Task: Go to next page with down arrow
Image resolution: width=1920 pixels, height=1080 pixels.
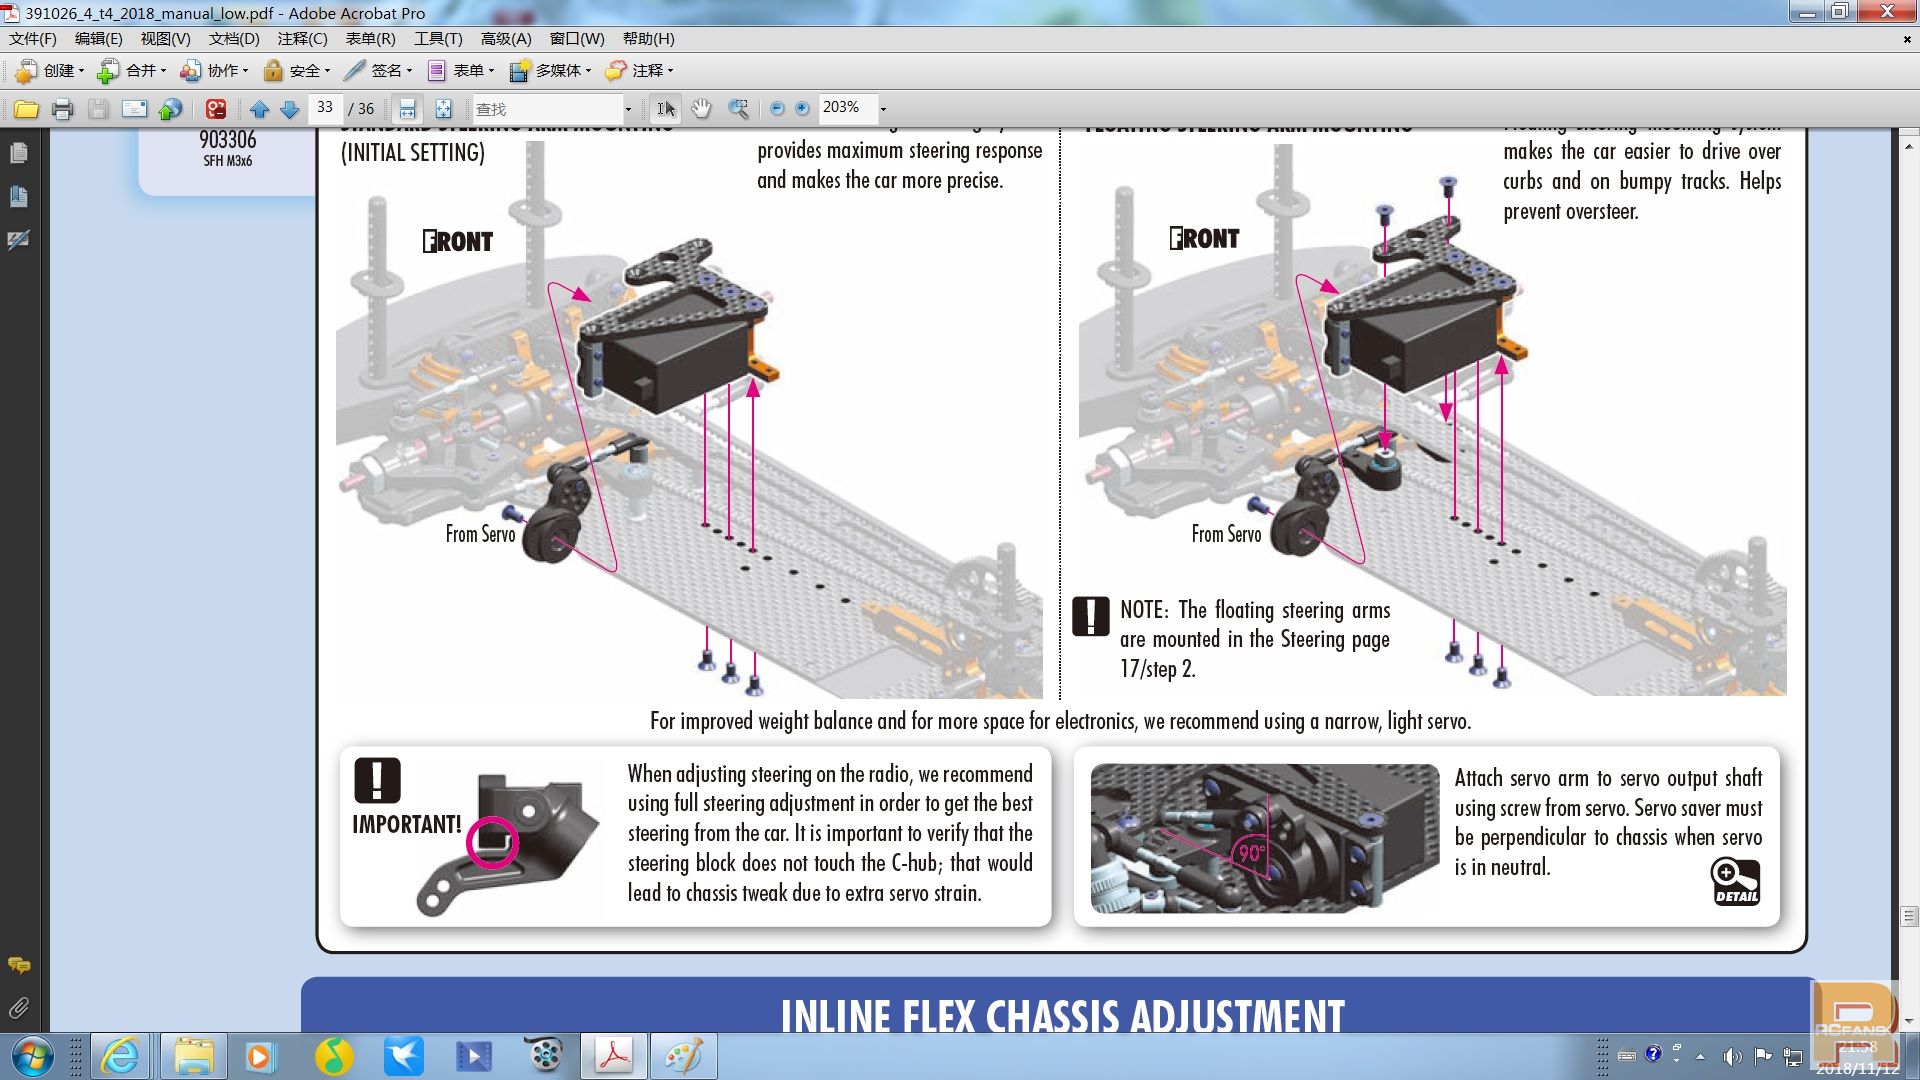Action: point(290,109)
